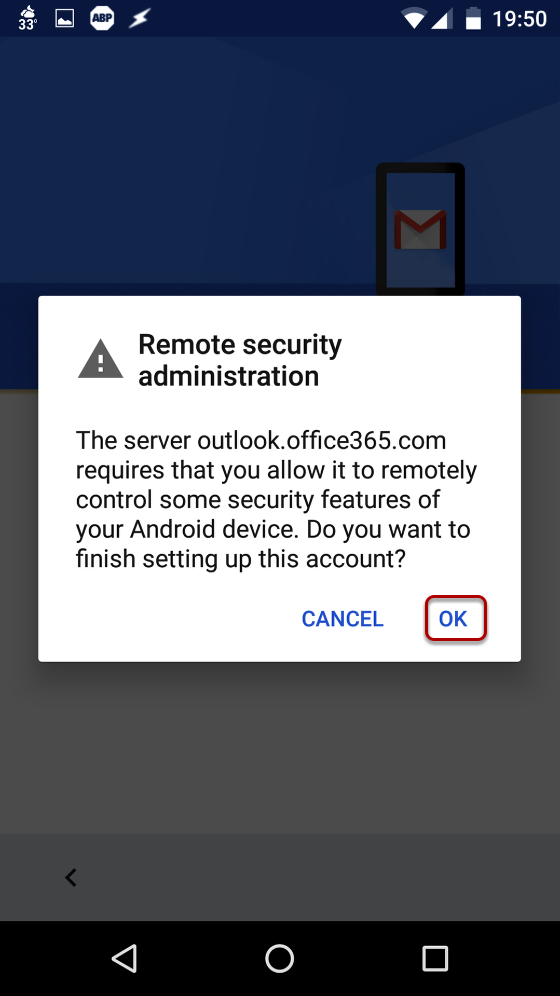Tap the outlook.office365.com server name text
This screenshot has width=560, height=996.
pyautogui.click(x=321, y=440)
